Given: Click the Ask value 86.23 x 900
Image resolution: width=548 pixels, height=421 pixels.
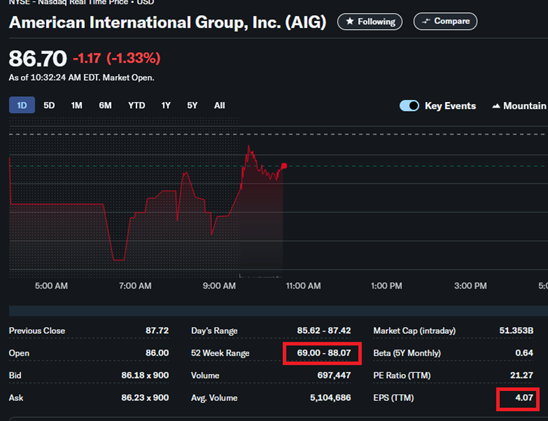Looking at the screenshot, I should coord(145,398).
